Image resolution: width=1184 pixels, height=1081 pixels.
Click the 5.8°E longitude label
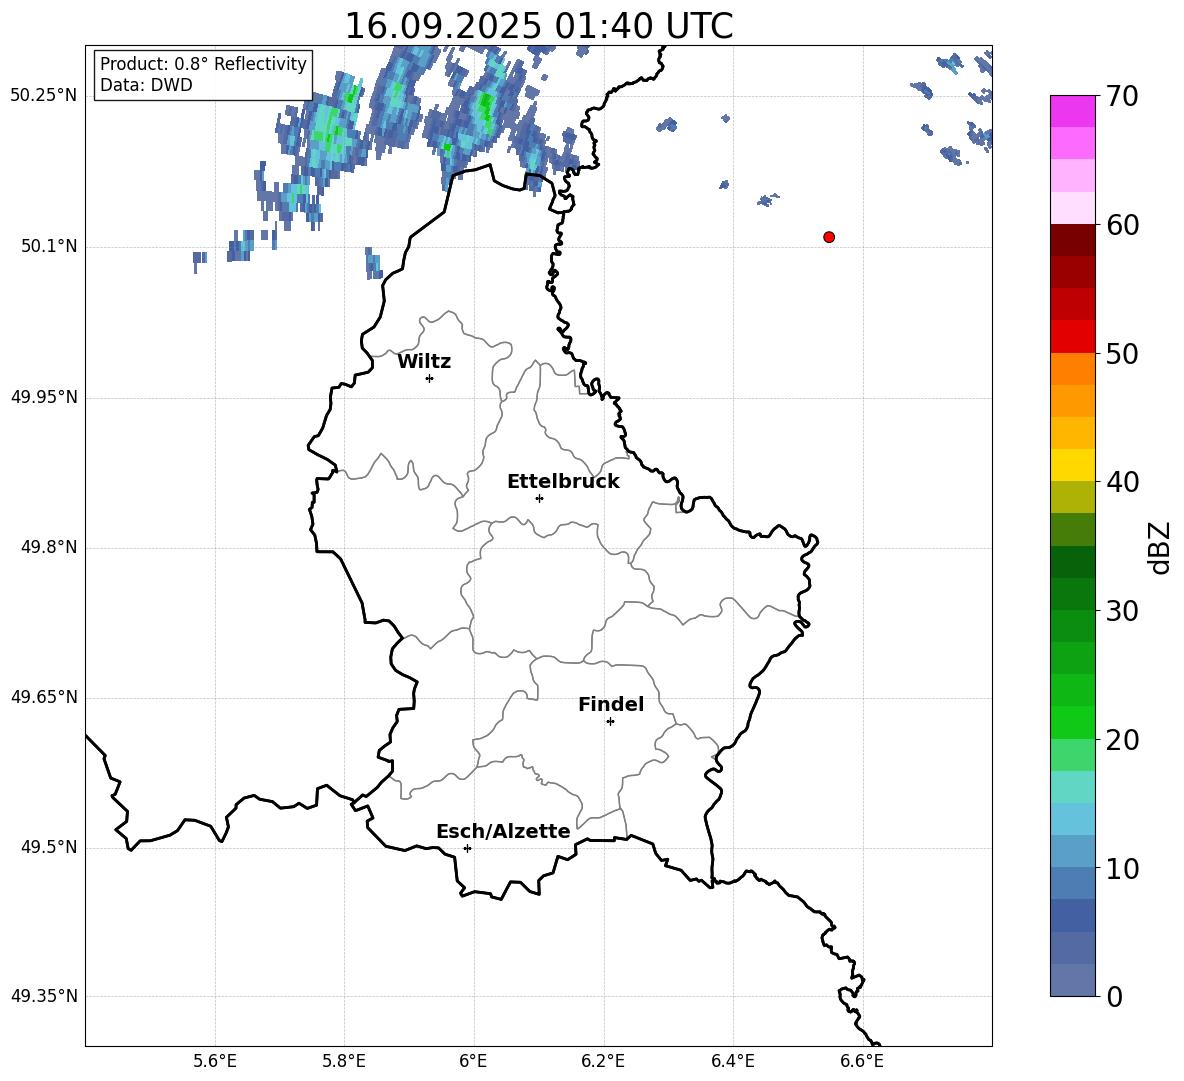point(344,1061)
